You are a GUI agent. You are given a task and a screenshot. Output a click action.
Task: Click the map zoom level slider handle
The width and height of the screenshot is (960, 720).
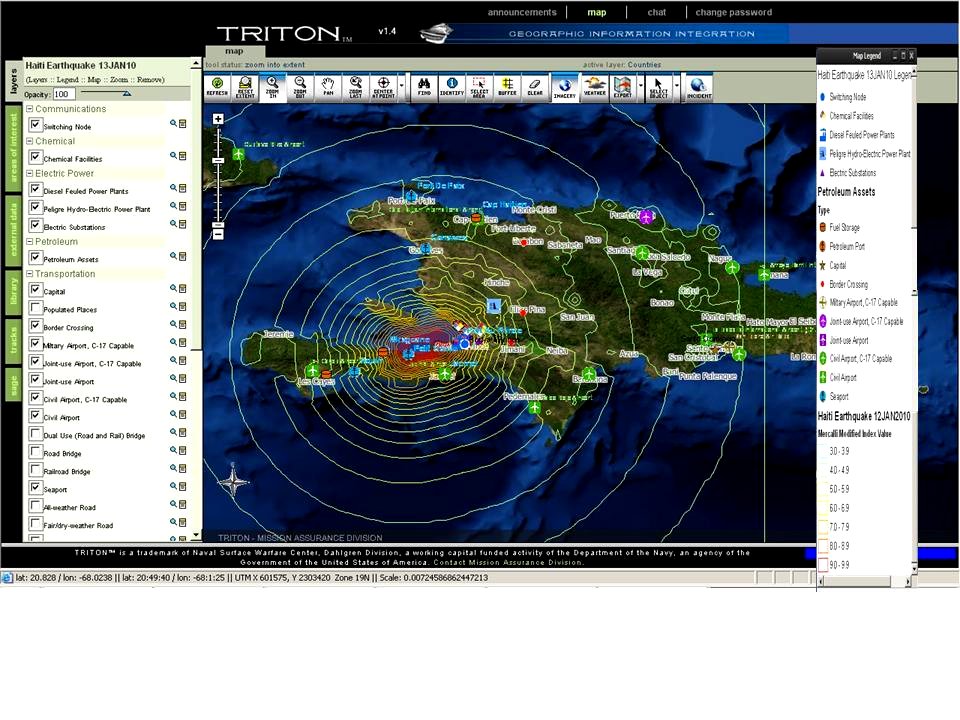(x=218, y=160)
